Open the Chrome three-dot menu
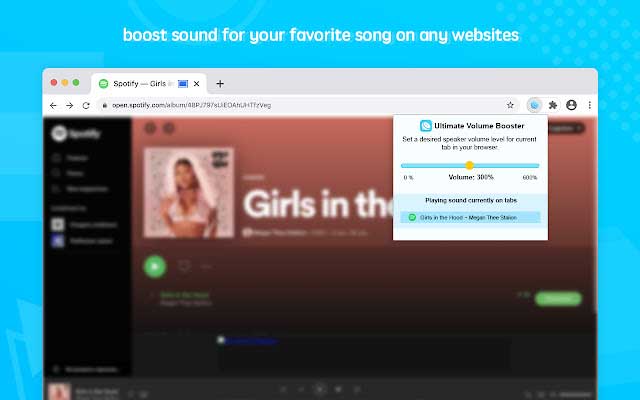 (589, 105)
